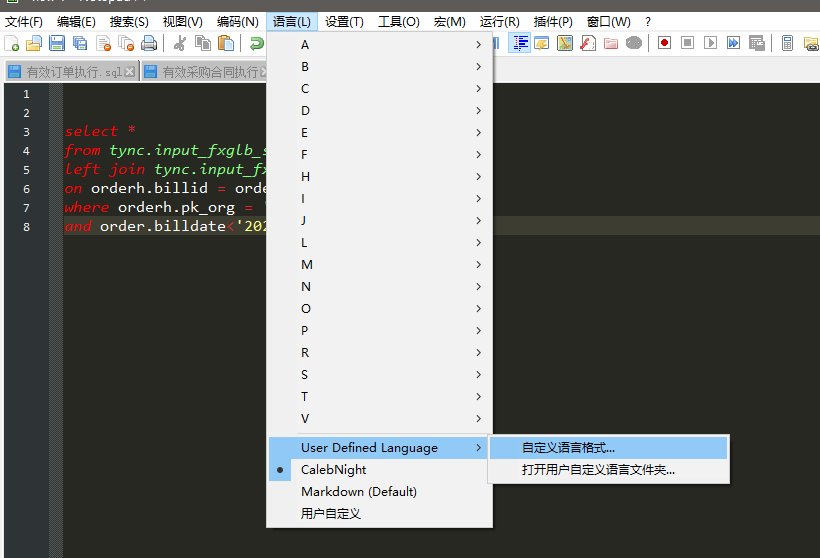Play back the recorded macro
The image size is (820, 558).
(710, 43)
